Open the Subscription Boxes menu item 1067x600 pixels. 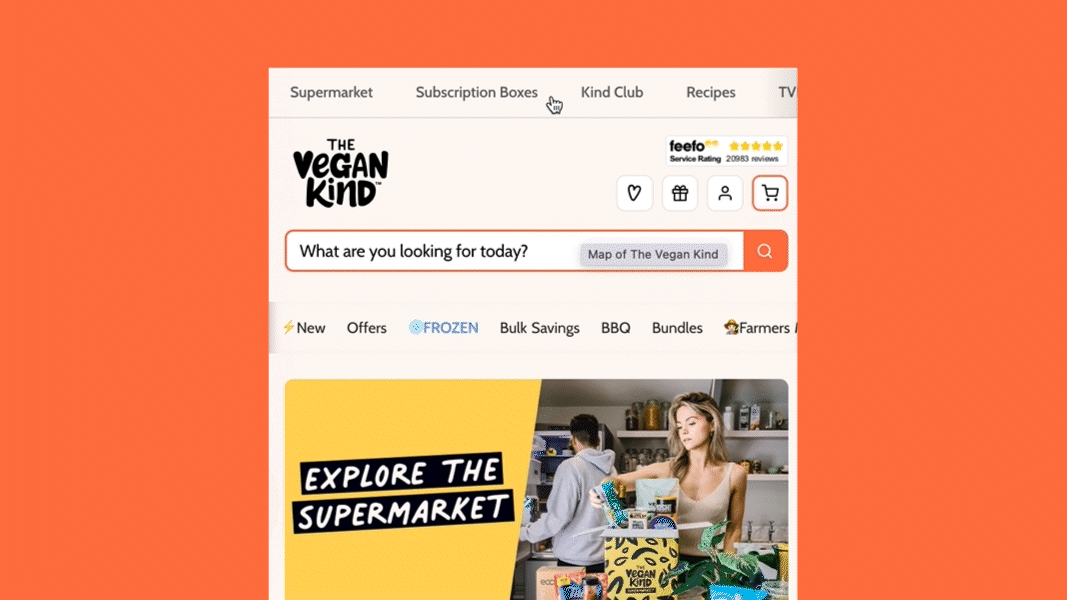click(476, 93)
